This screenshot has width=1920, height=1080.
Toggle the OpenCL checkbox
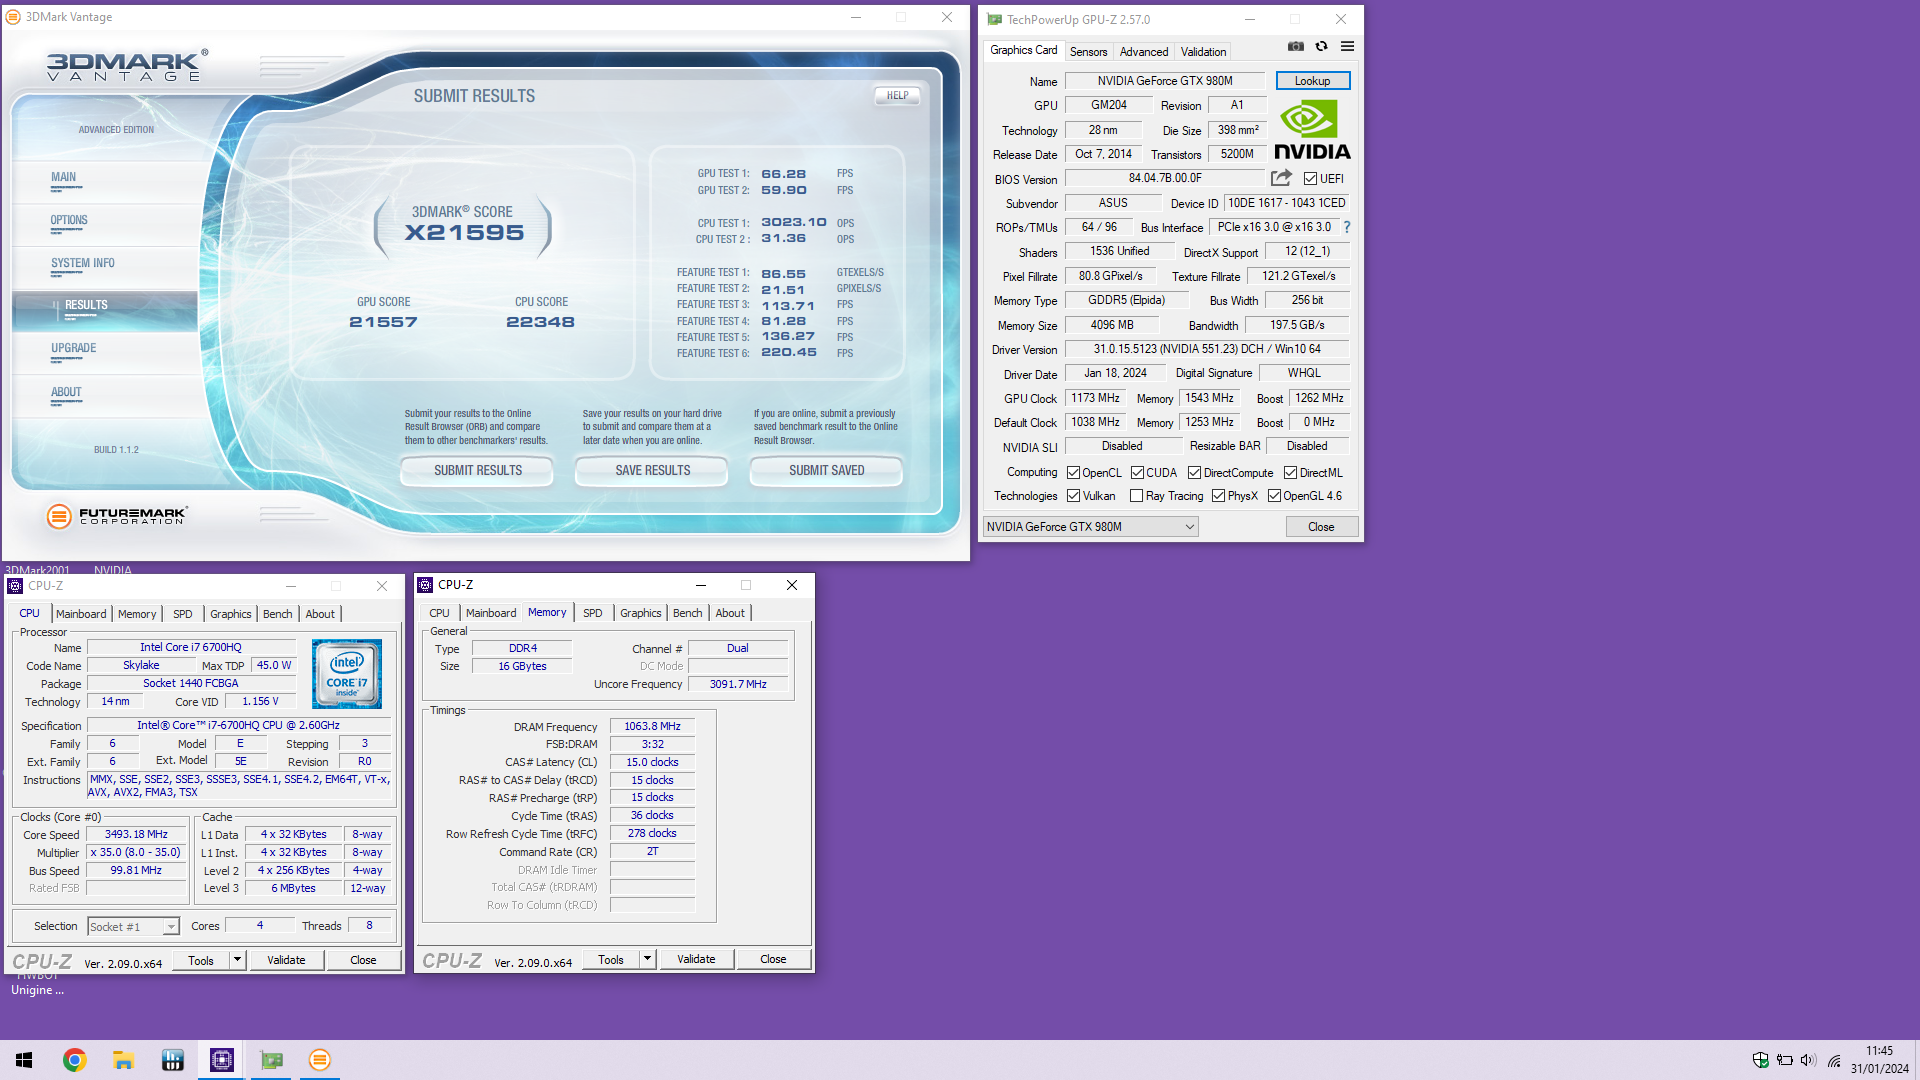click(x=1073, y=473)
